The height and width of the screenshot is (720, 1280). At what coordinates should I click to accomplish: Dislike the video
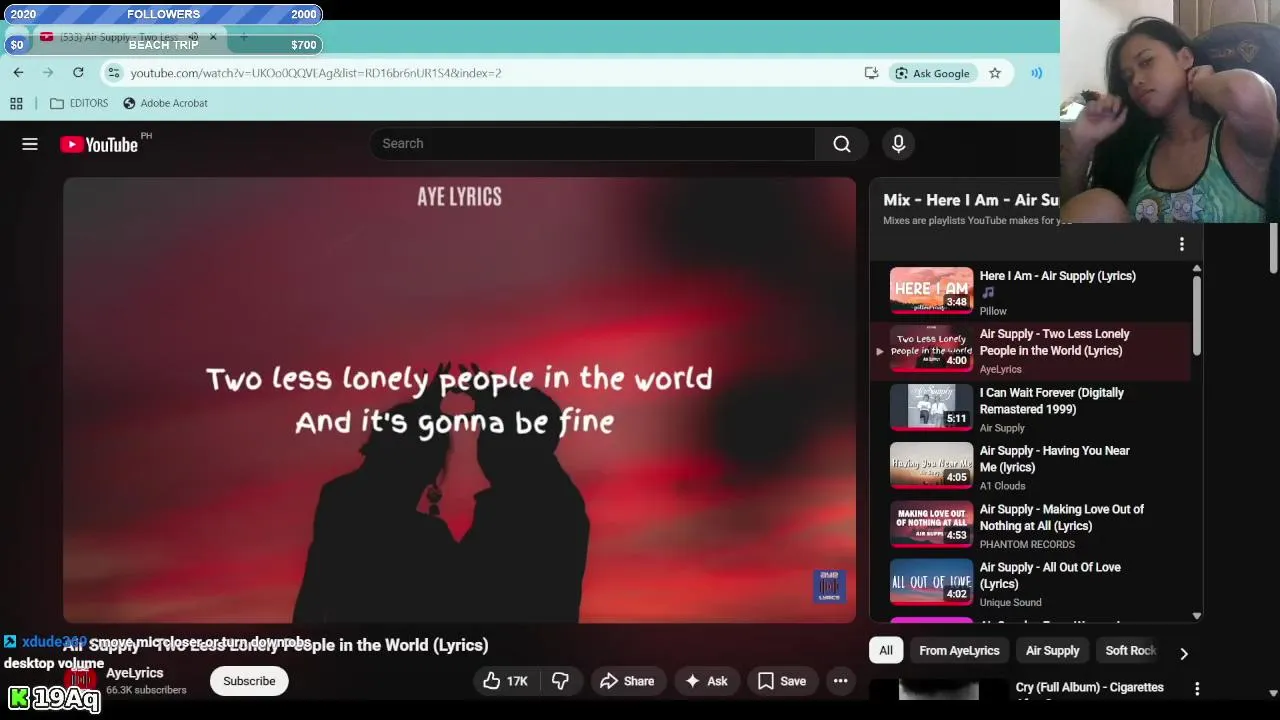(560, 681)
